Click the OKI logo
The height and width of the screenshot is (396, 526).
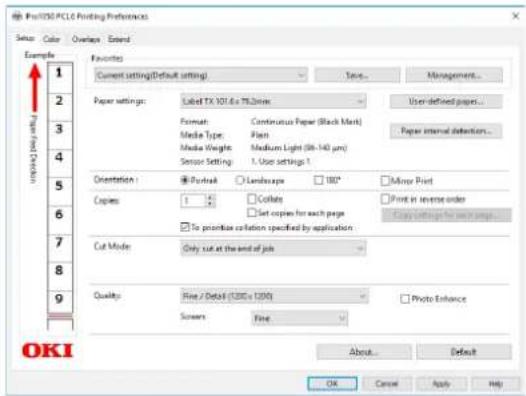click(x=47, y=351)
